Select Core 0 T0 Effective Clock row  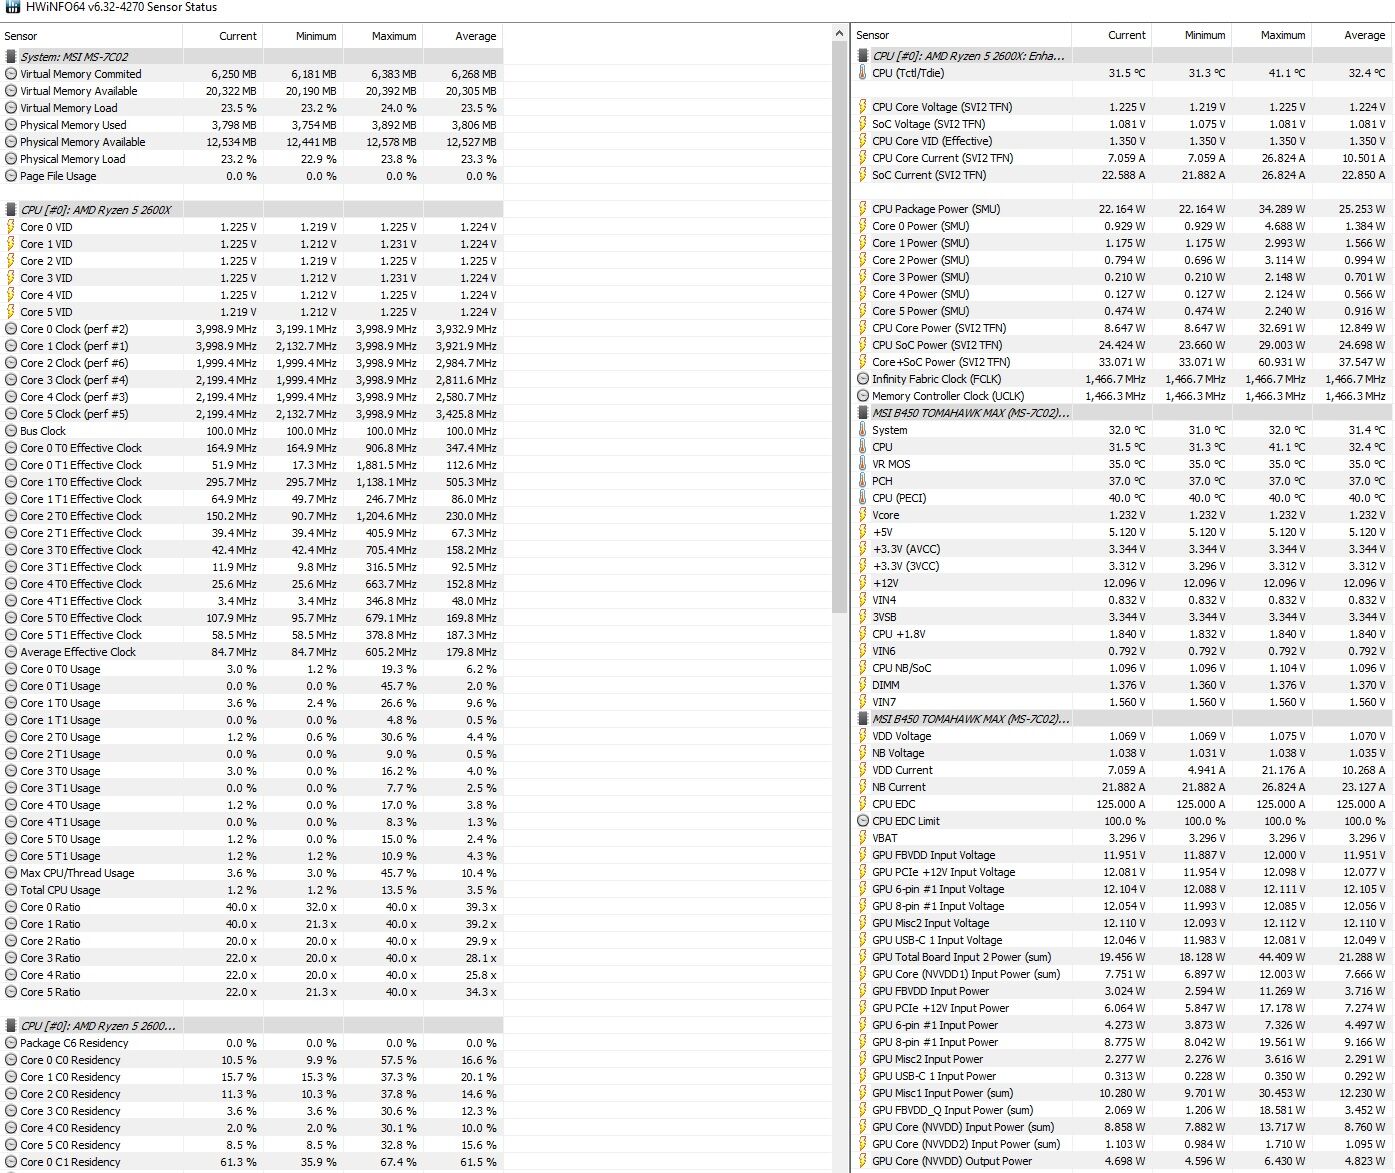click(251, 448)
